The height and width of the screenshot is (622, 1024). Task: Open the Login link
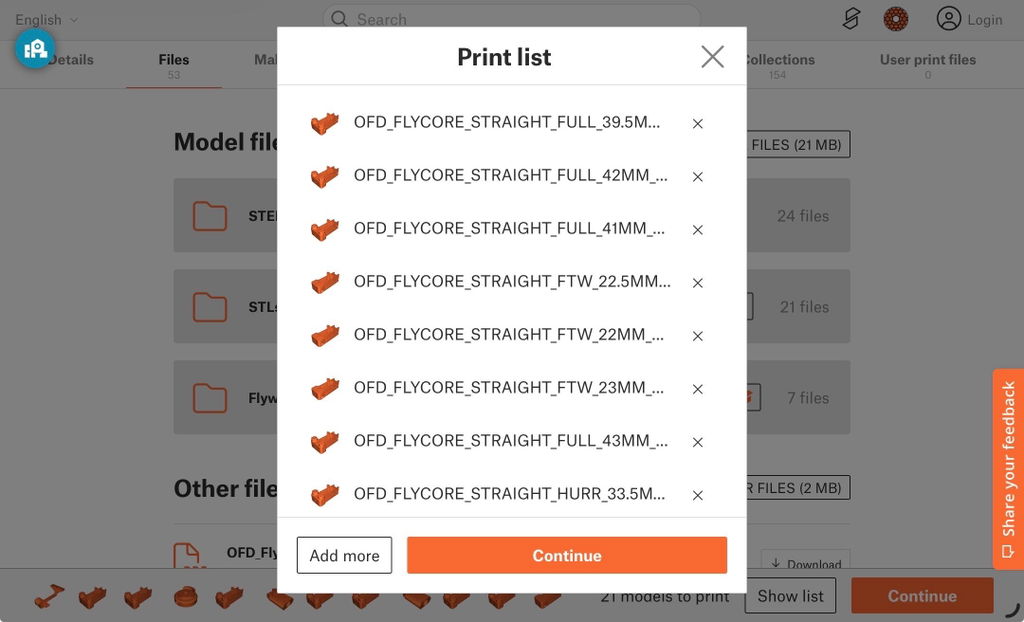[969, 20]
